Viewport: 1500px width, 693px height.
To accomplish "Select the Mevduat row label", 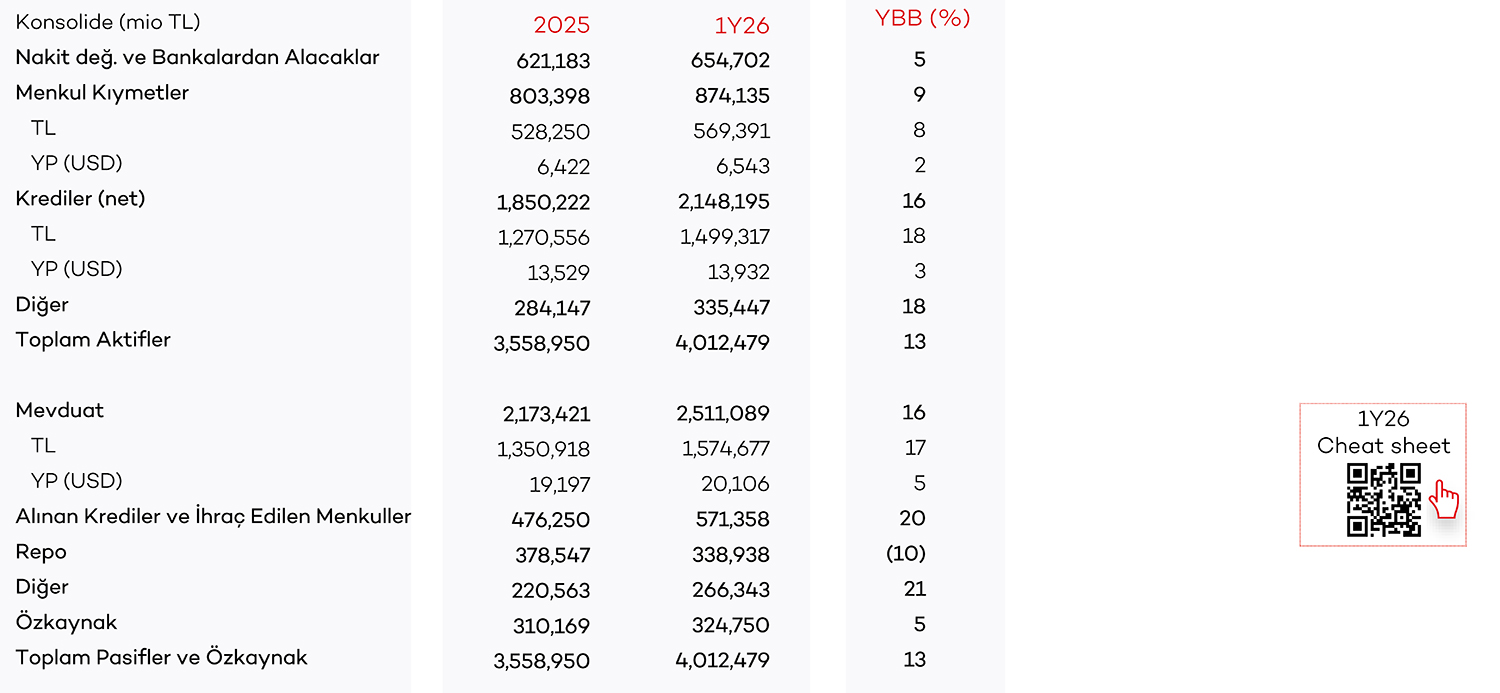I will [60, 410].
